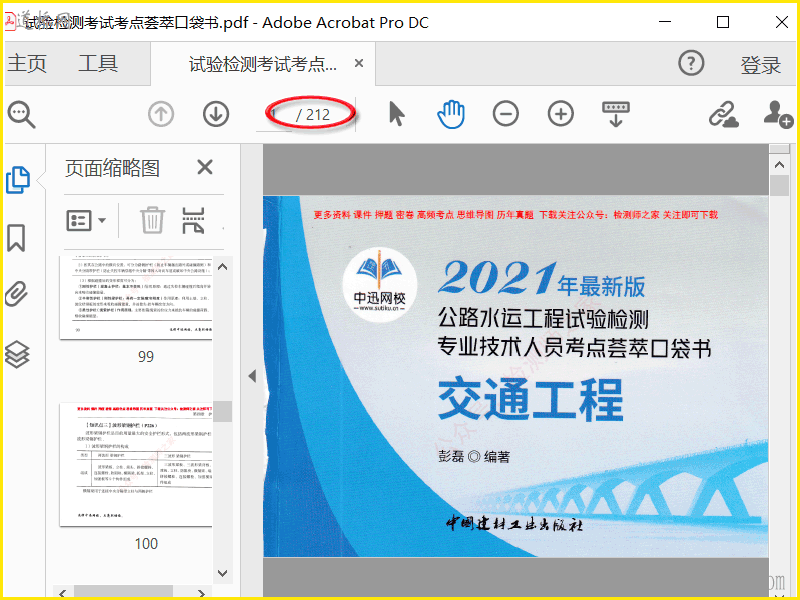Click the add people share icon
This screenshot has height=600, width=800.
pos(778,114)
